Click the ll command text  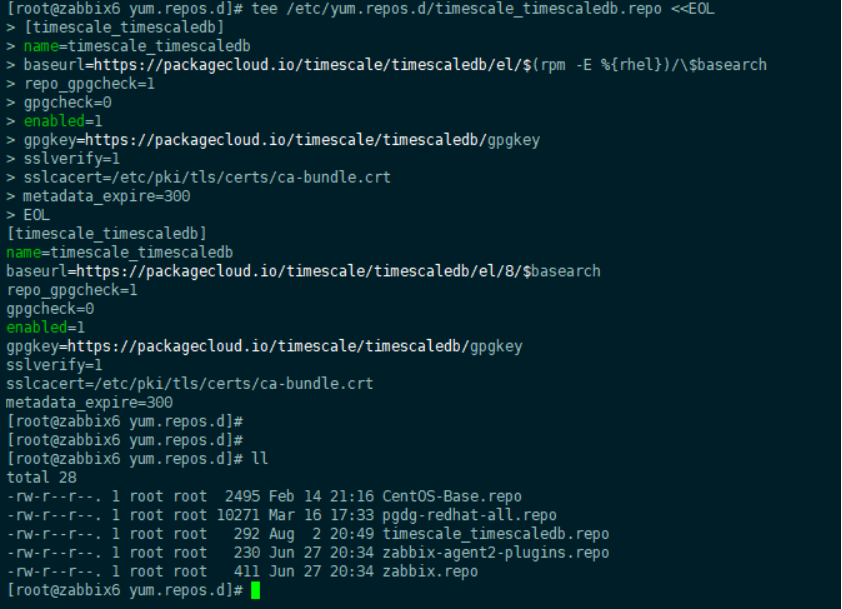tap(259, 459)
